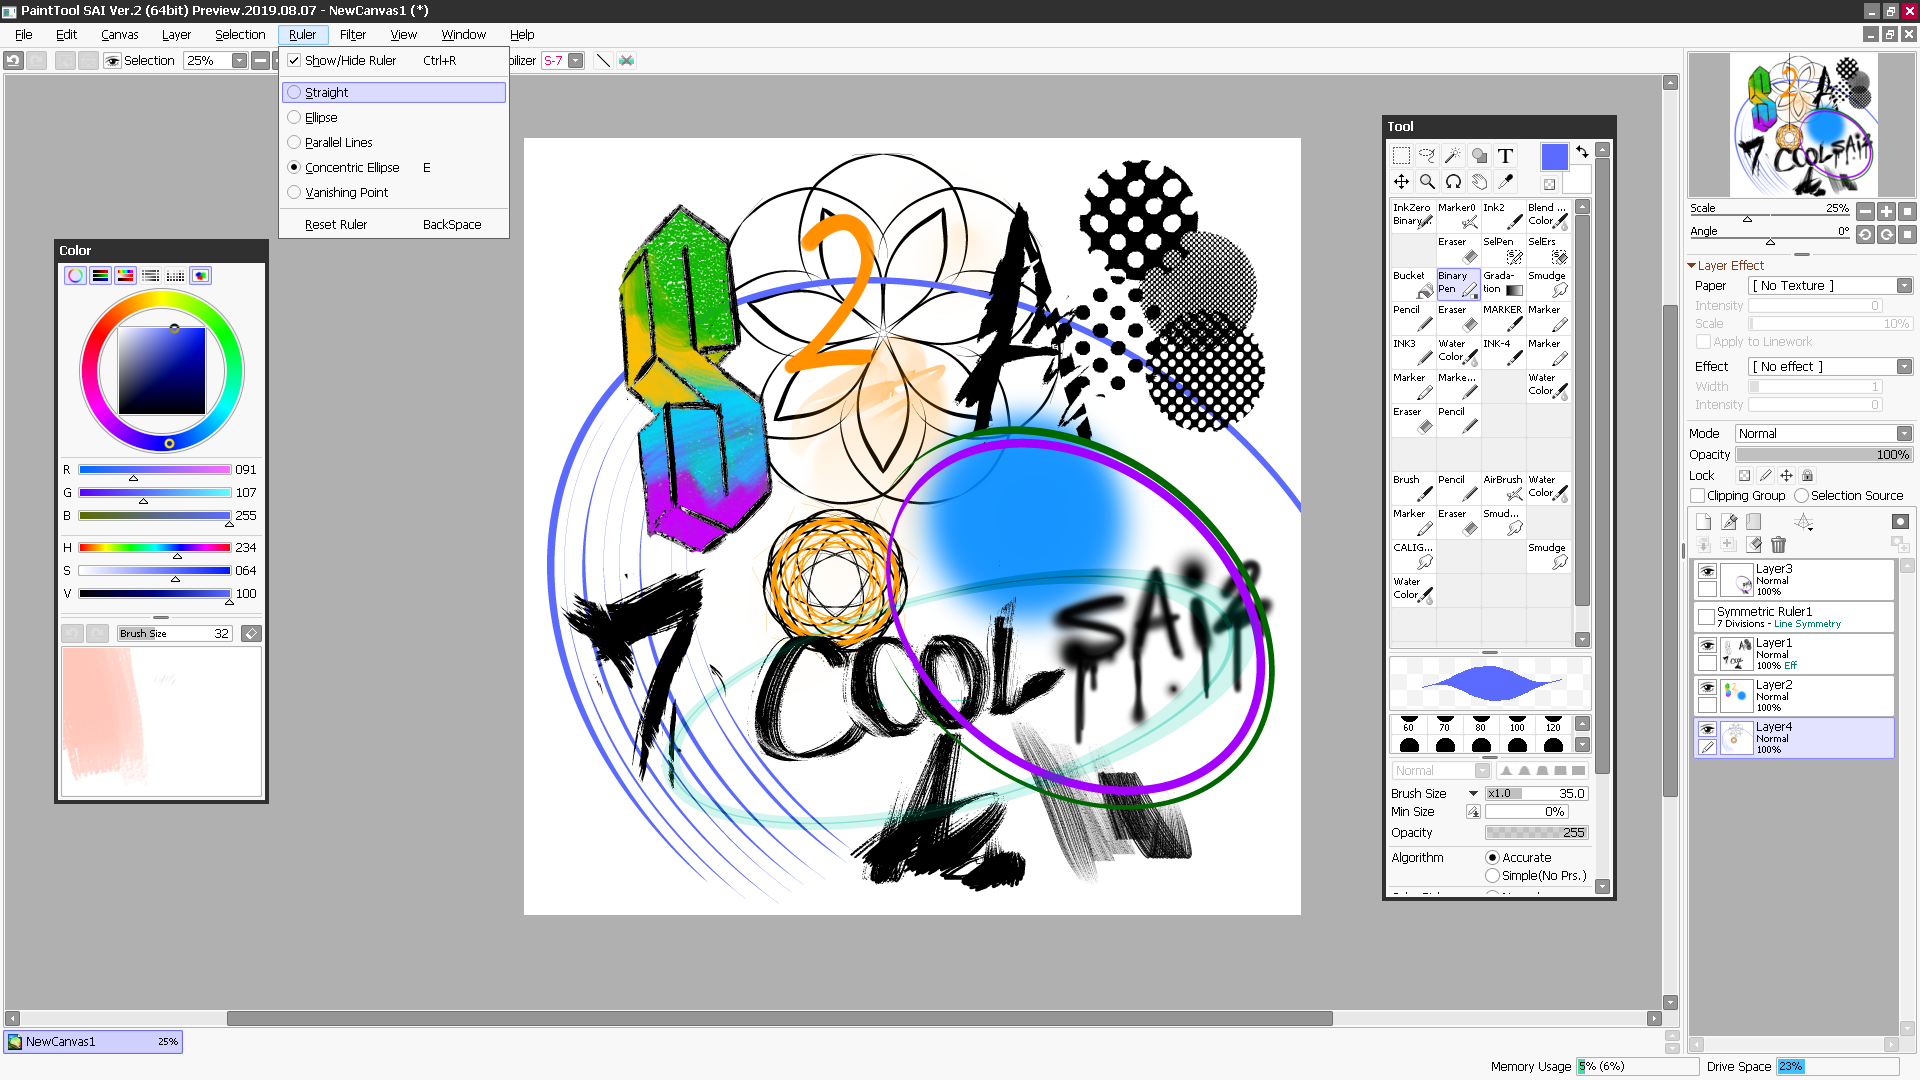The width and height of the screenshot is (1920, 1080).
Task: Select the Ellipse ruler option
Action: pyautogui.click(x=320, y=117)
